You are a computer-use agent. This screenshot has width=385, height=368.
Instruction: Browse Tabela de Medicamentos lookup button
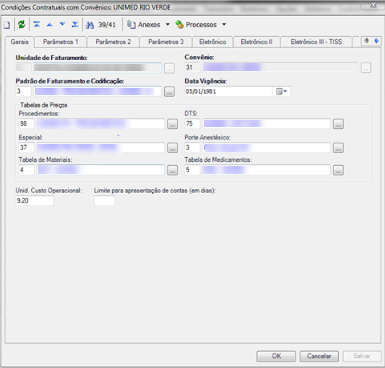[338, 170]
